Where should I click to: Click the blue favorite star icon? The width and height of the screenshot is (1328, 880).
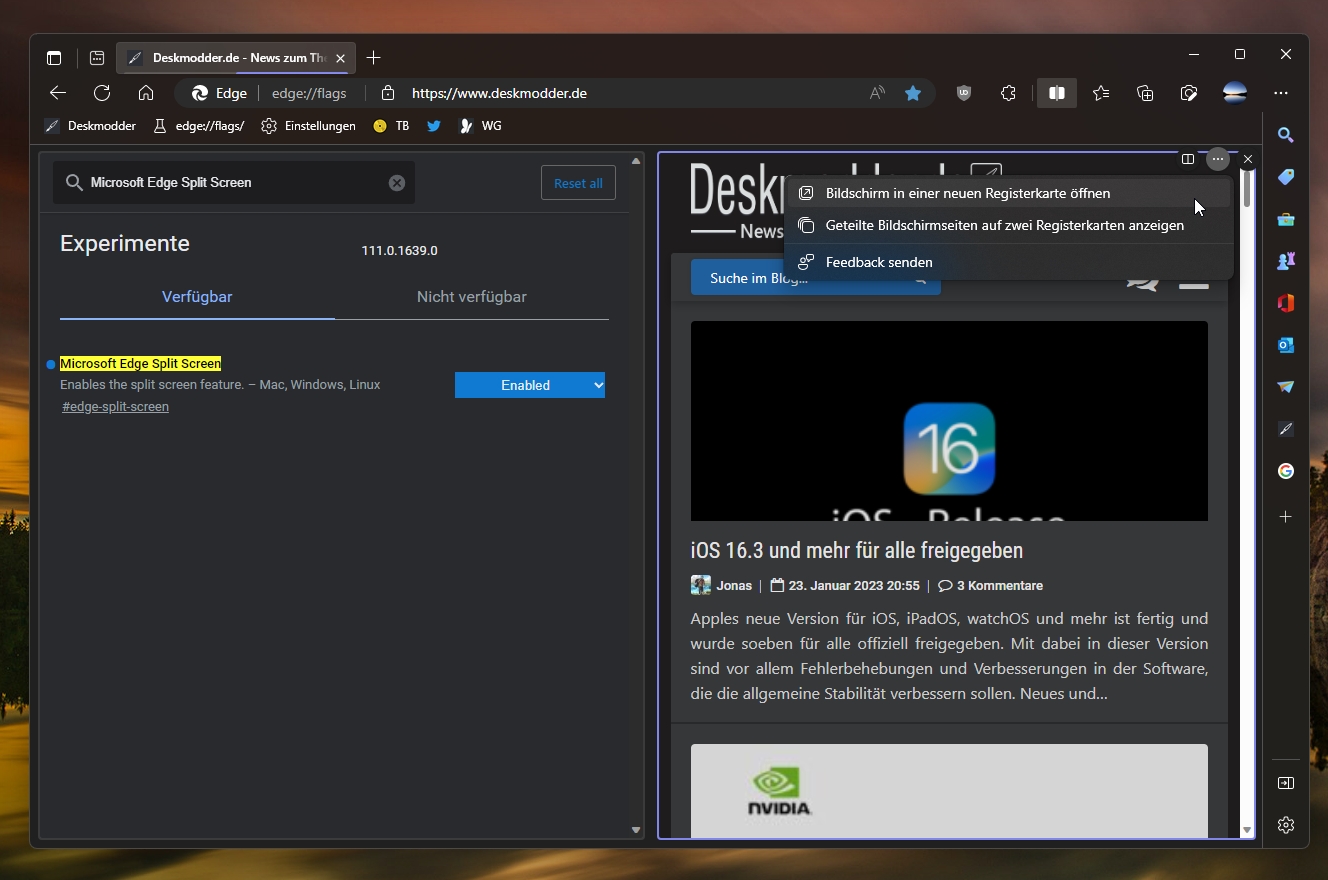click(913, 93)
